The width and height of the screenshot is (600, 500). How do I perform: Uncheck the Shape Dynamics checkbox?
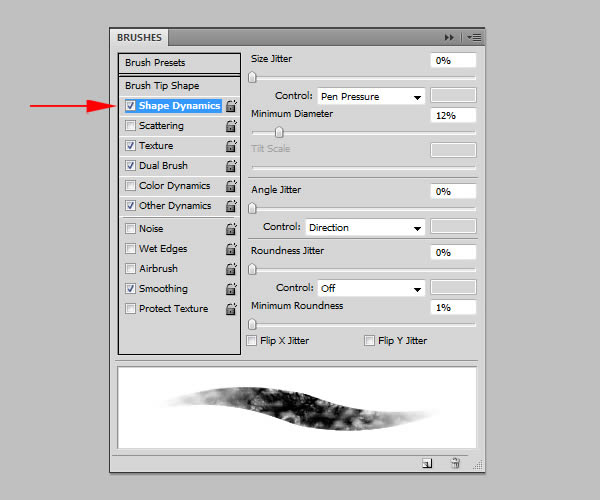click(130, 106)
